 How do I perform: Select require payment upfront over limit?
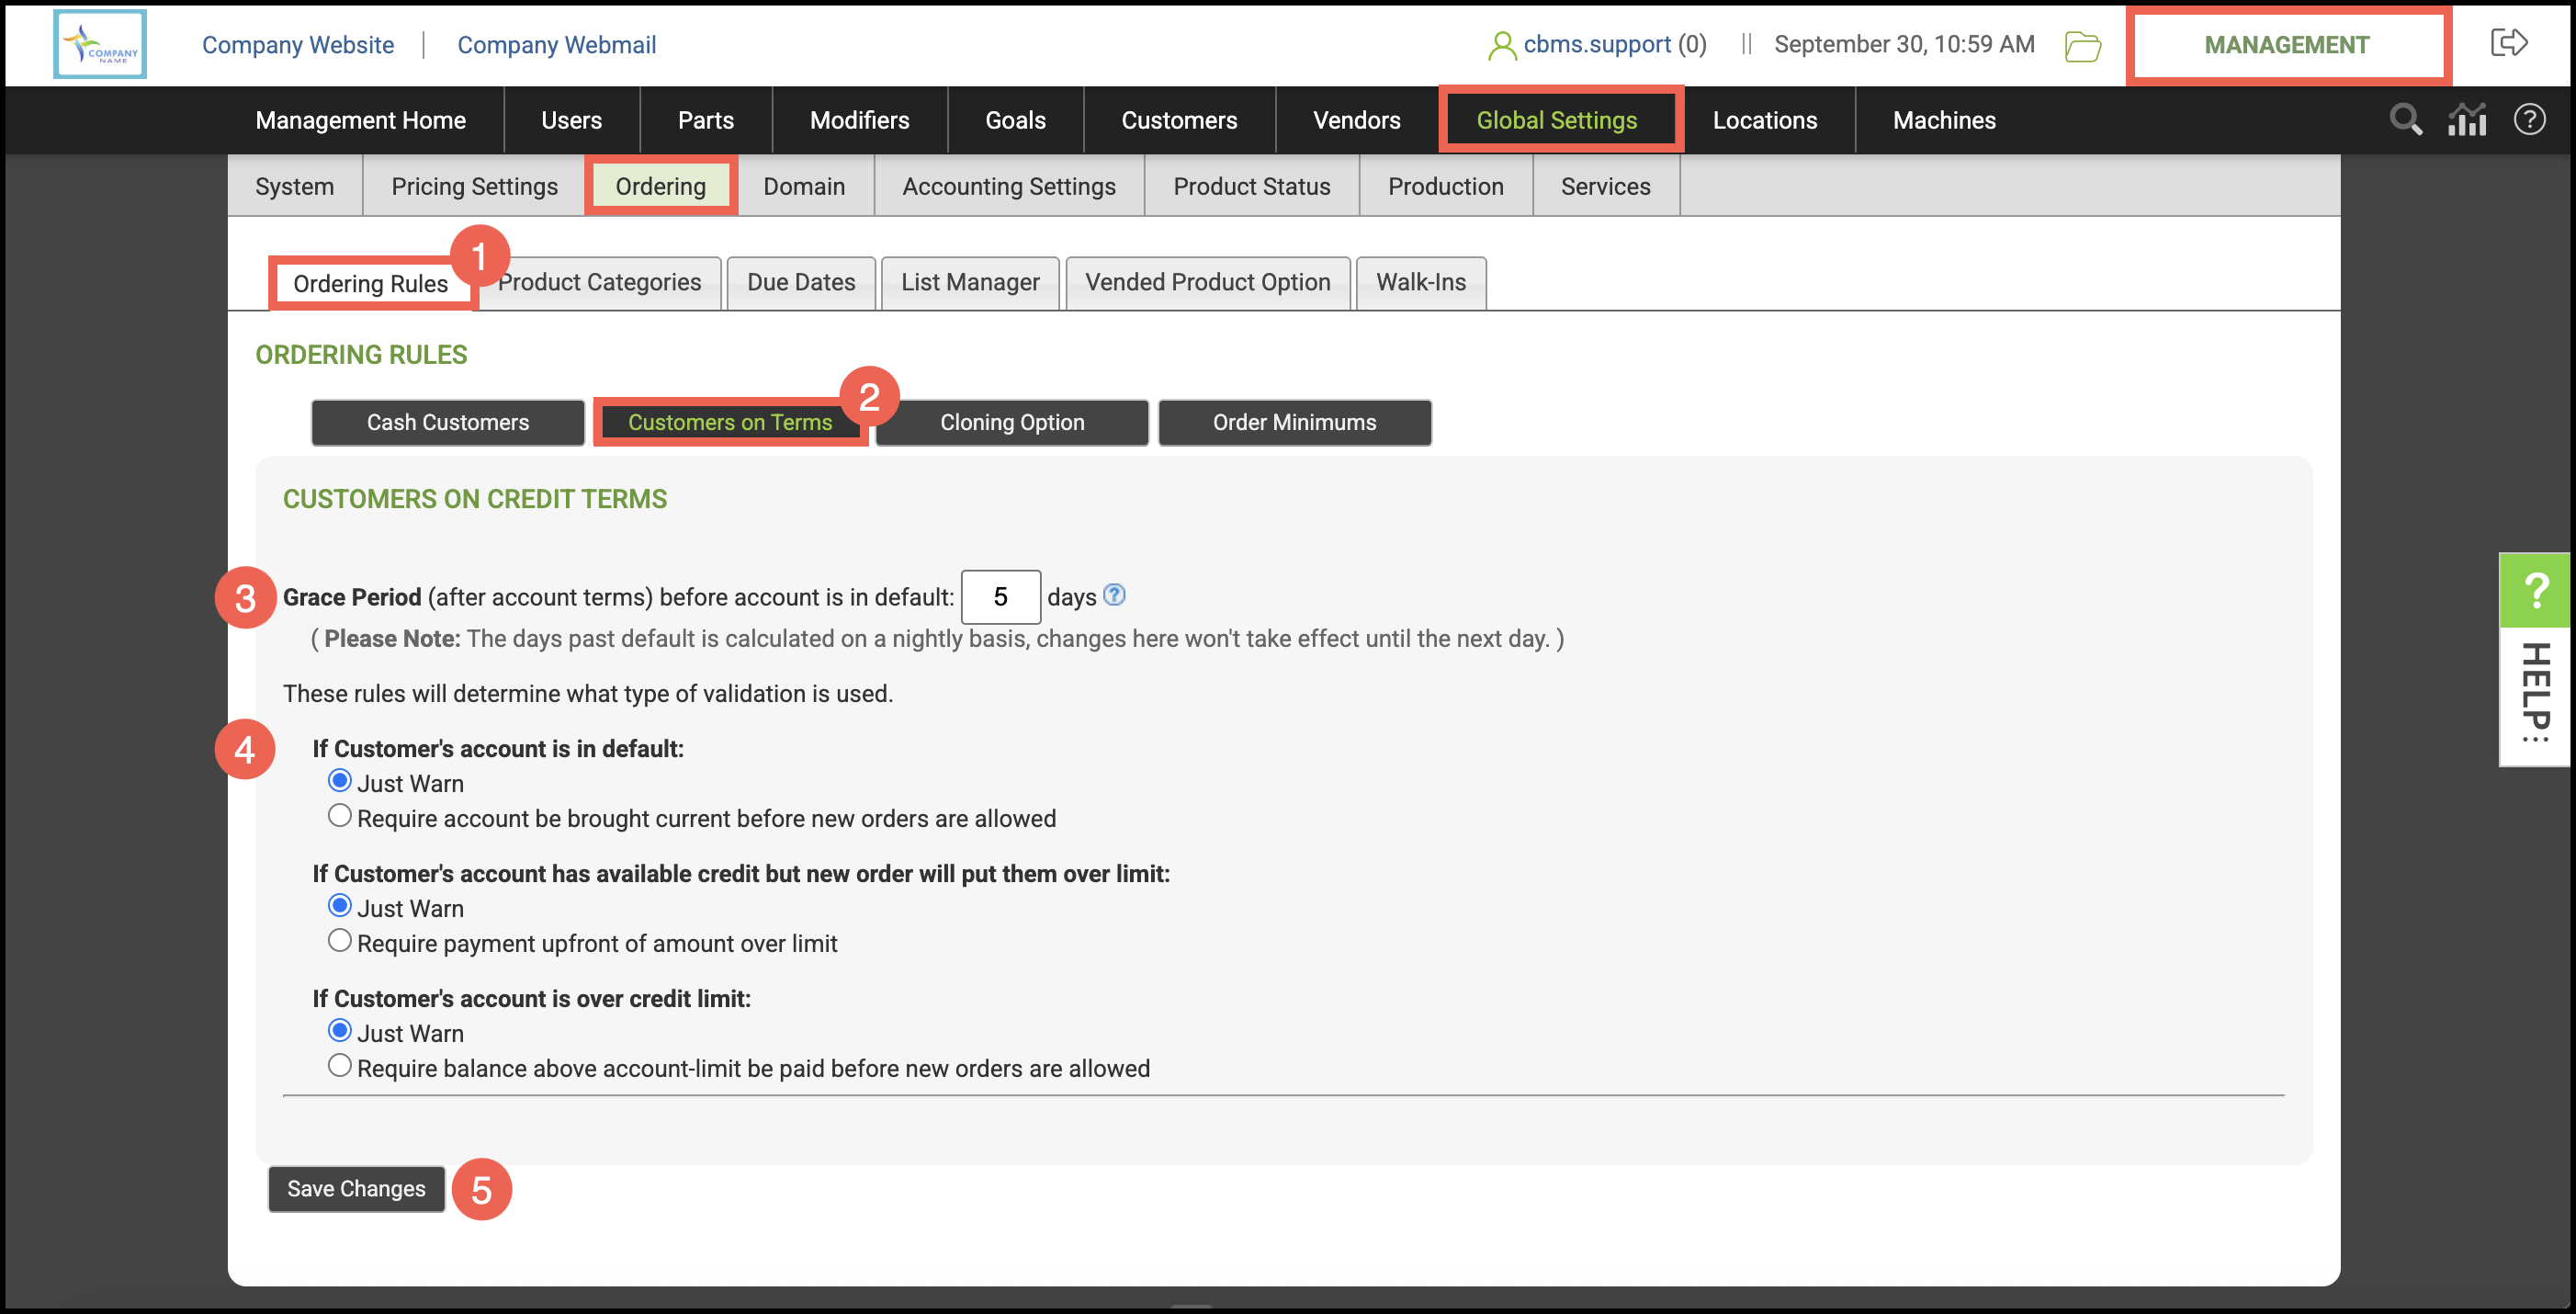[340, 941]
